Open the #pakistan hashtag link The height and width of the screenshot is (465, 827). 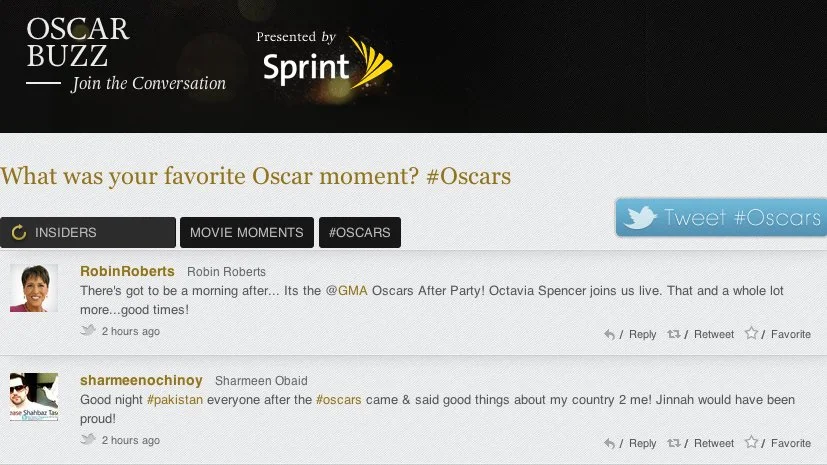(175, 400)
